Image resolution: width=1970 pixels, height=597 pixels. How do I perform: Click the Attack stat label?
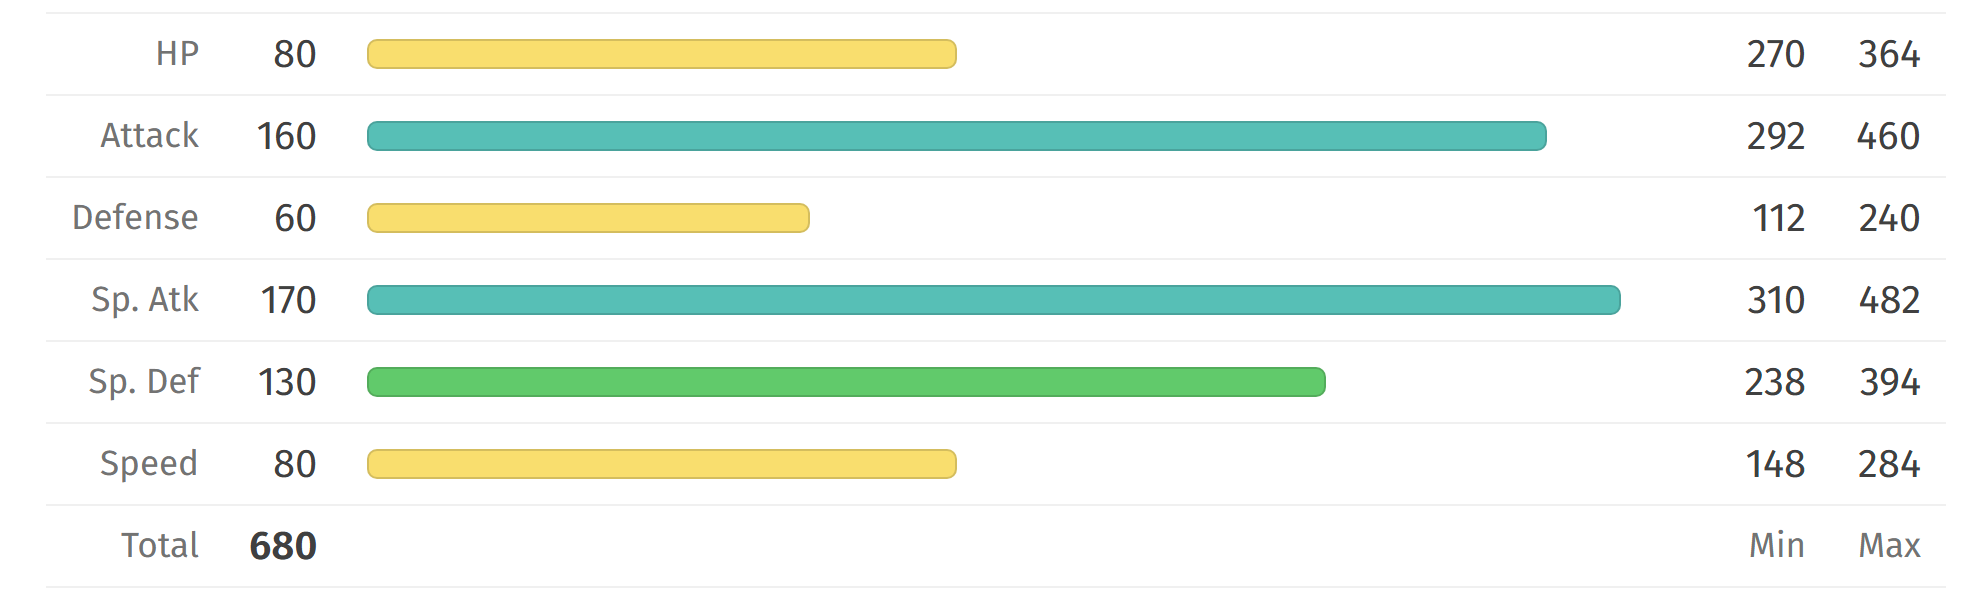[149, 136]
